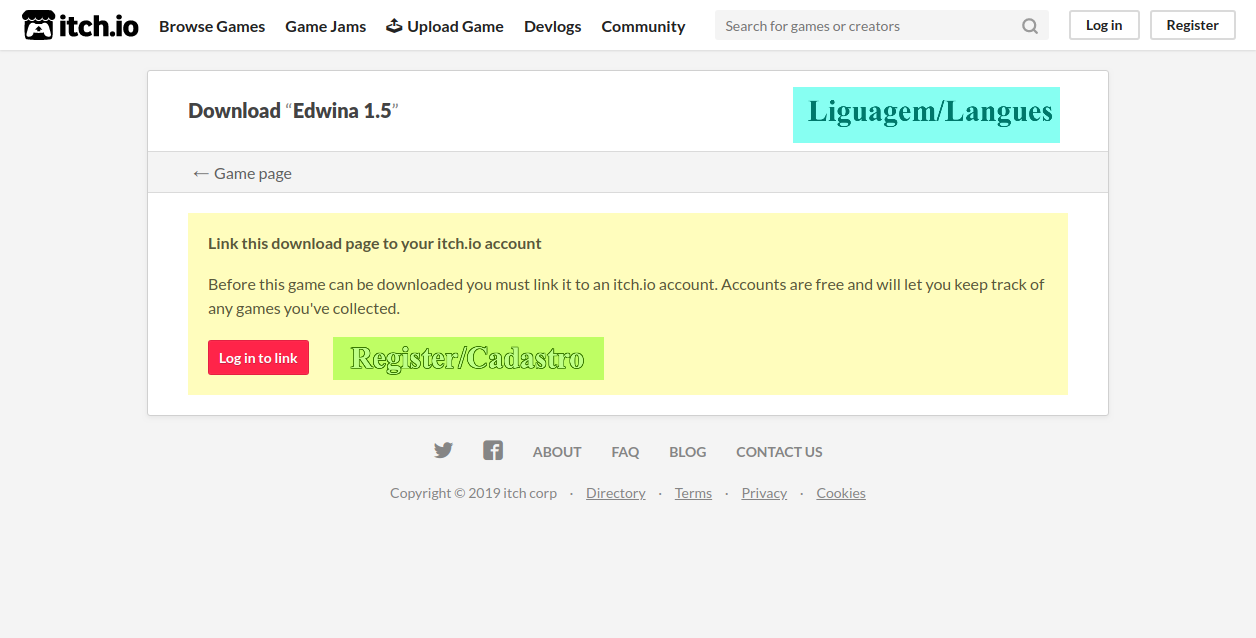This screenshot has height=638, width=1256.
Task: Click the red Log in to link button
Action: click(x=258, y=358)
